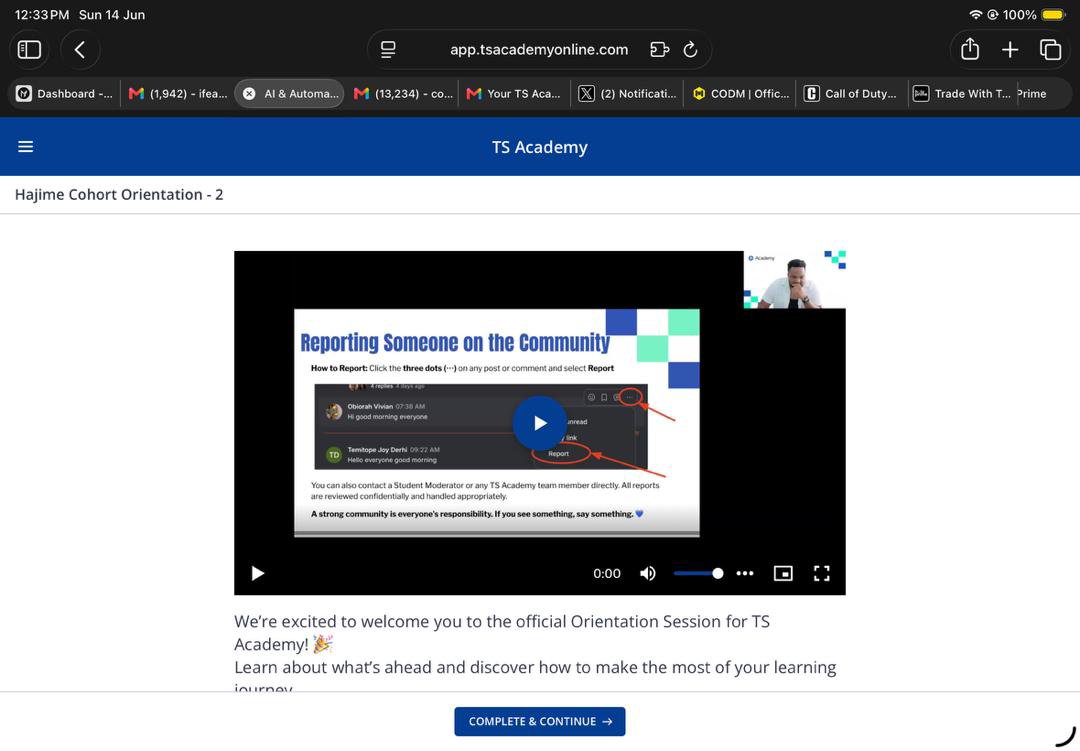Image resolution: width=1080 pixels, height=751 pixels.
Task: Show the tab overview
Action: point(1050,50)
